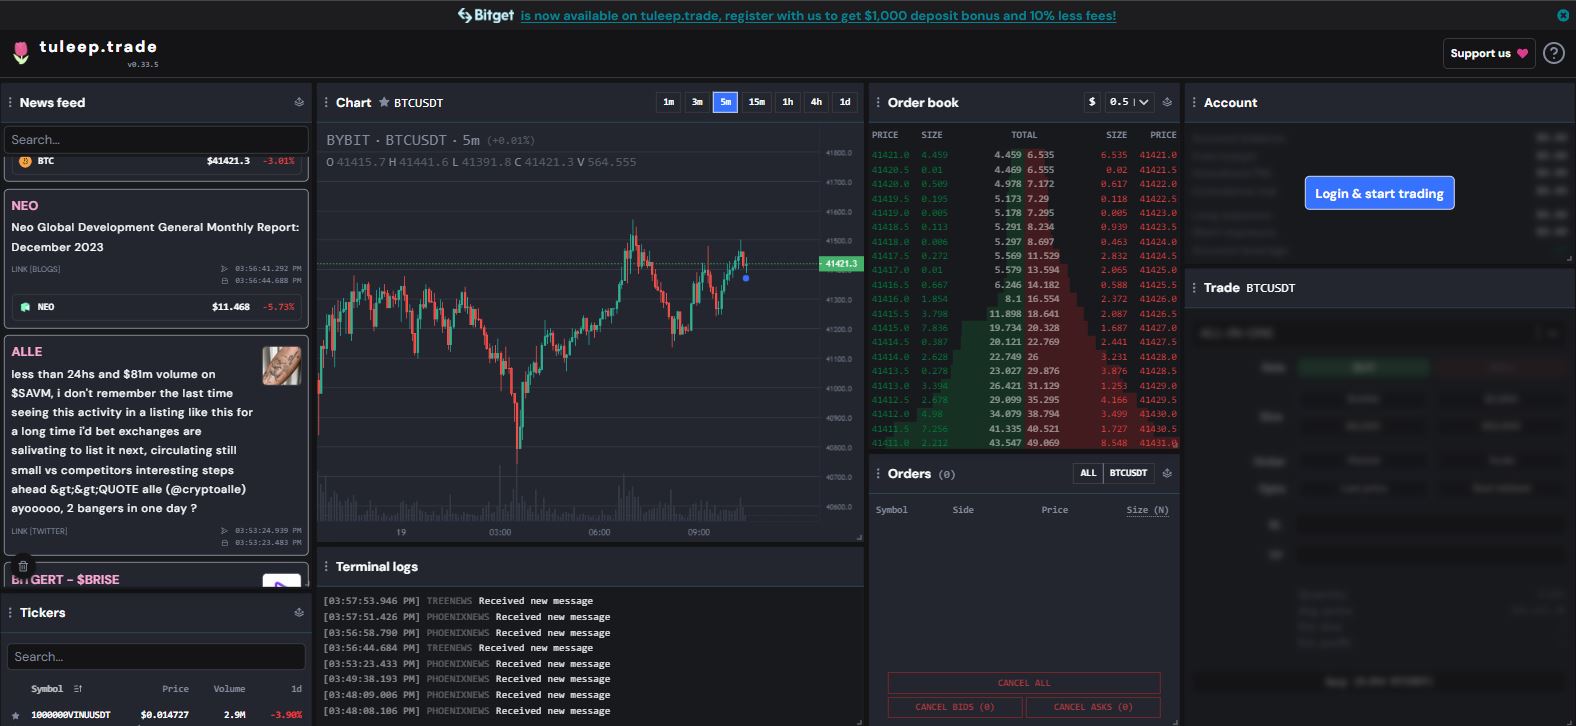Open the NEO Global Development Monthly Report news
This screenshot has height=726, width=1576.
pyautogui.click(x=155, y=237)
